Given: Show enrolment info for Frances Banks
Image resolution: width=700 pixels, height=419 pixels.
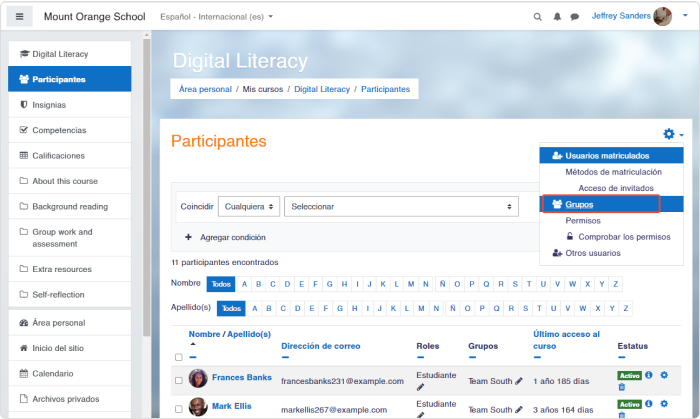Looking at the screenshot, I should (649, 375).
